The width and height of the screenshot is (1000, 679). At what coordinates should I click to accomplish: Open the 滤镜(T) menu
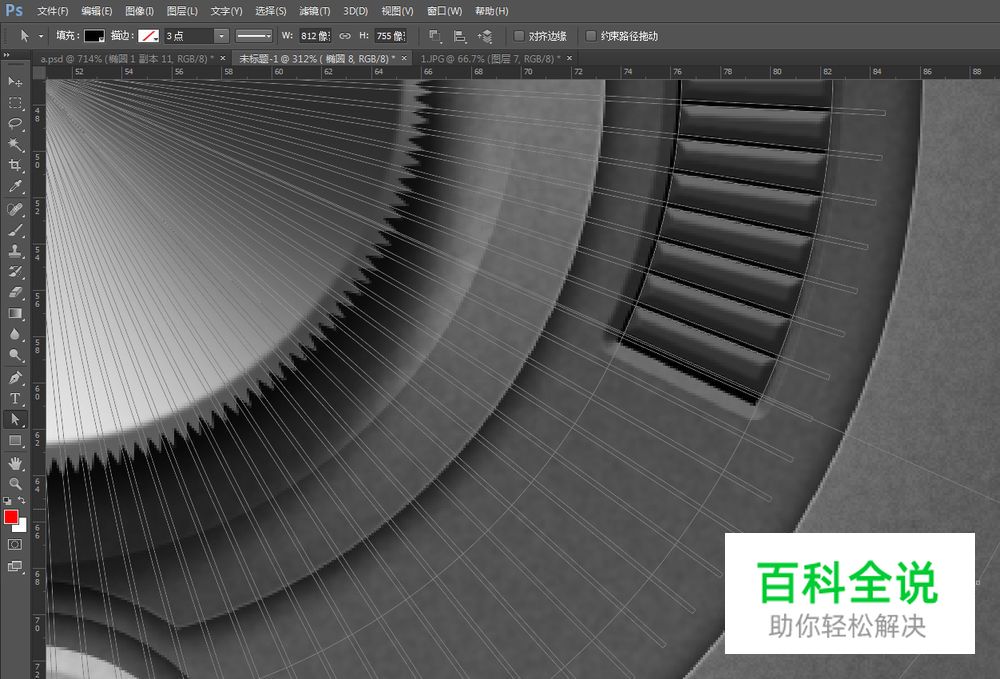(313, 11)
